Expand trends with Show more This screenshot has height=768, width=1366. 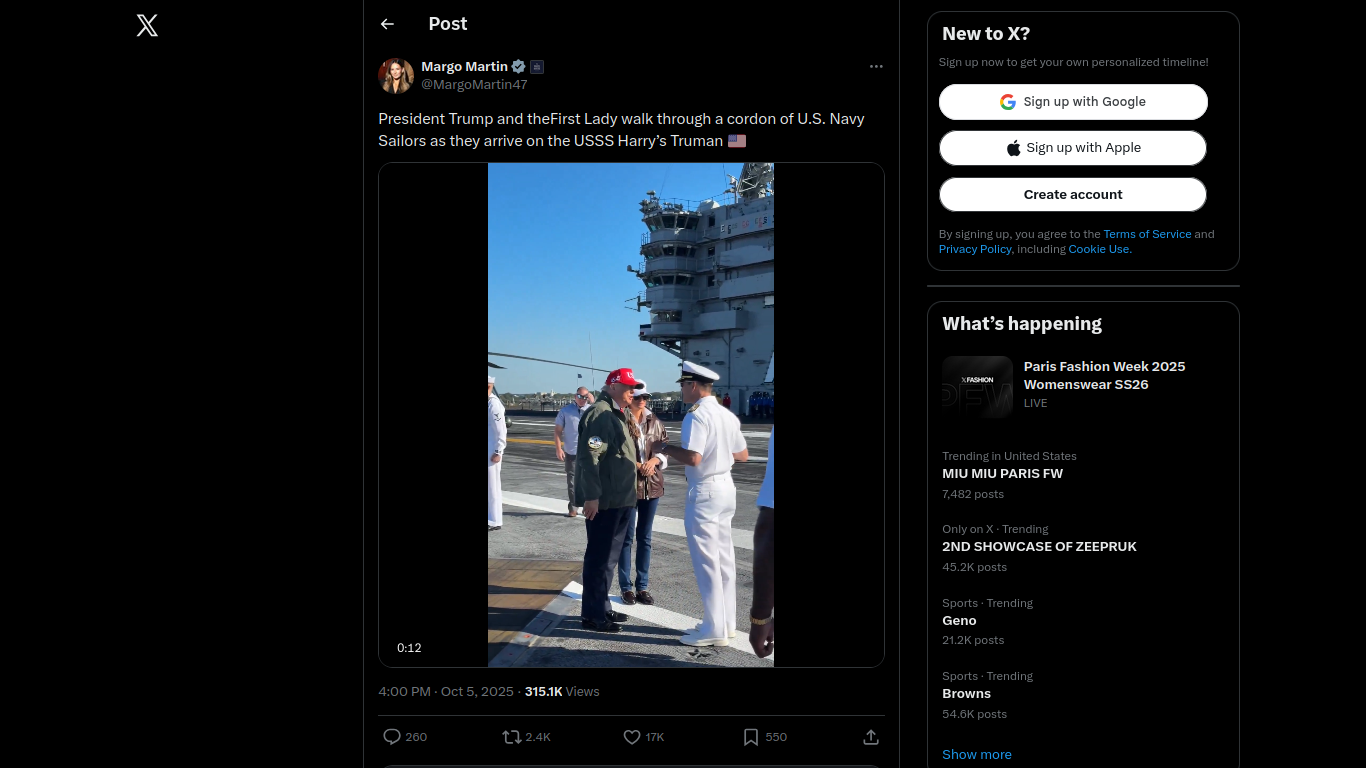977,754
